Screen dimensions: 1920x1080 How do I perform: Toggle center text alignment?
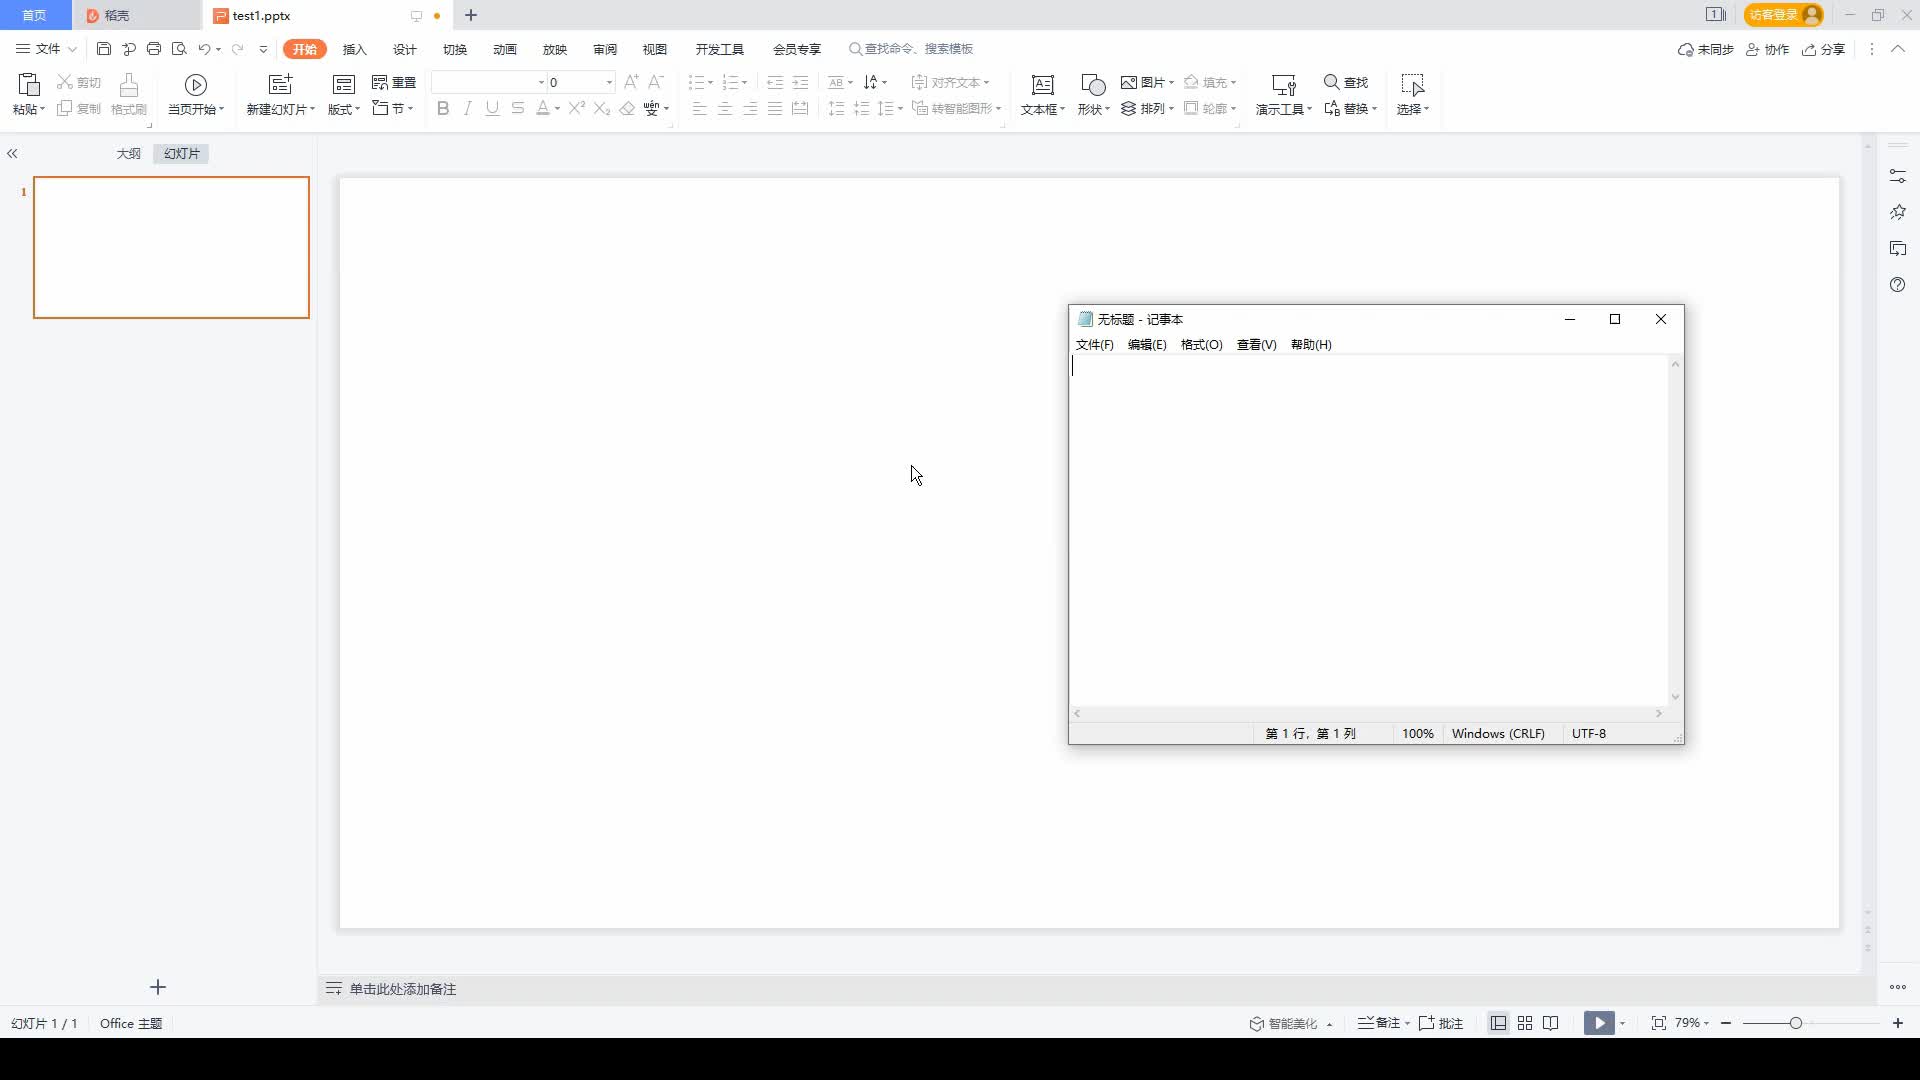coord(725,108)
